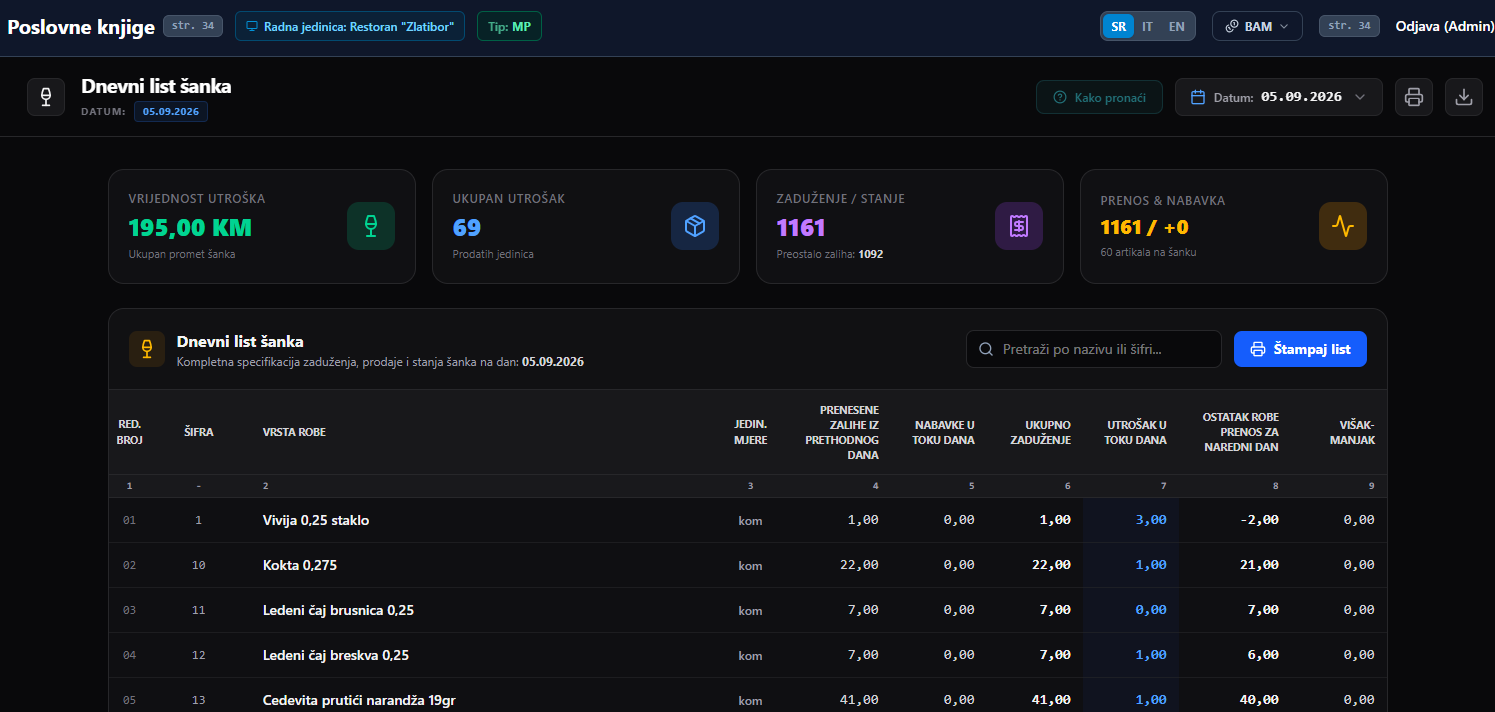Screen dimensions: 1495x712
Task: Click green glass icon in Vrijednost utroška card
Action: pyautogui.click(x=371, y=226)
